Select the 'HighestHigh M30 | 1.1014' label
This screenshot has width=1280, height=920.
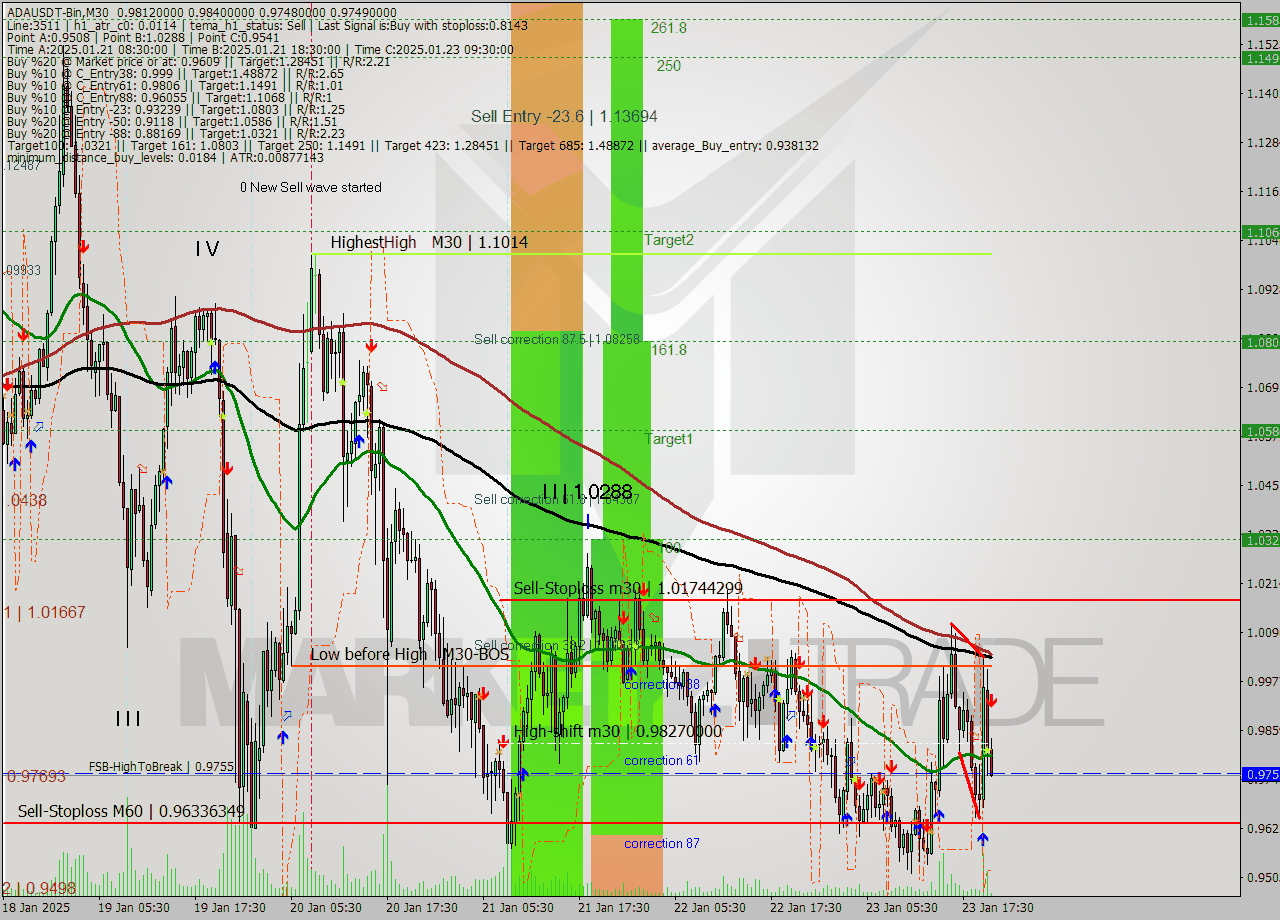(429, 242)
